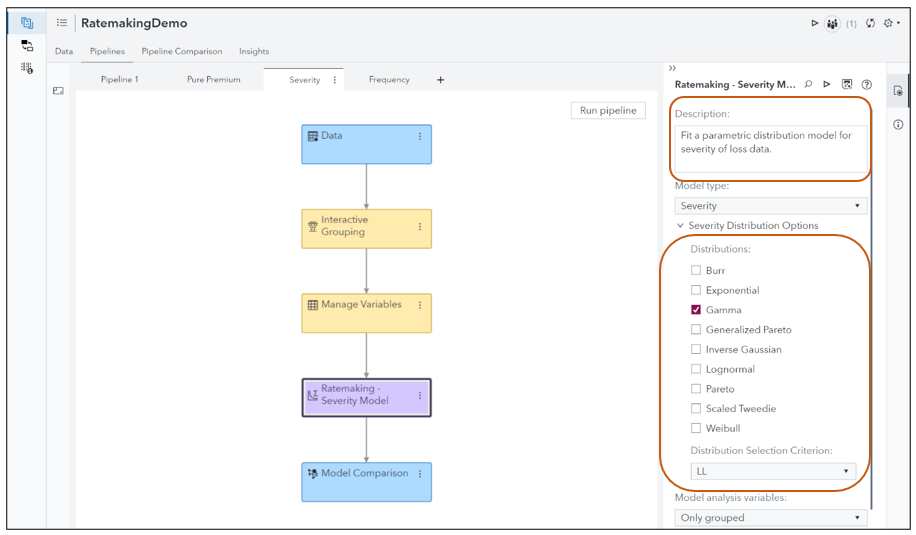Collapse properties panel with double chevron
Image resolution: width=916 pixels, height=535 pixels.
[673, 68]
